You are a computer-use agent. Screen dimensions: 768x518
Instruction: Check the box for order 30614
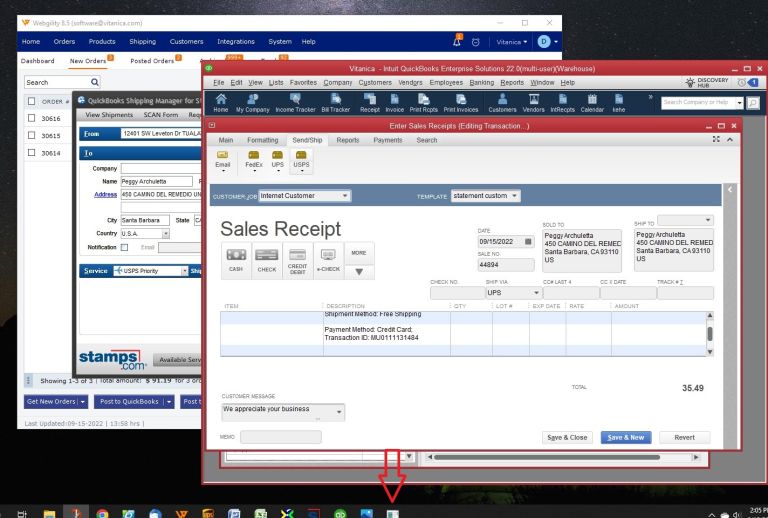32,153
